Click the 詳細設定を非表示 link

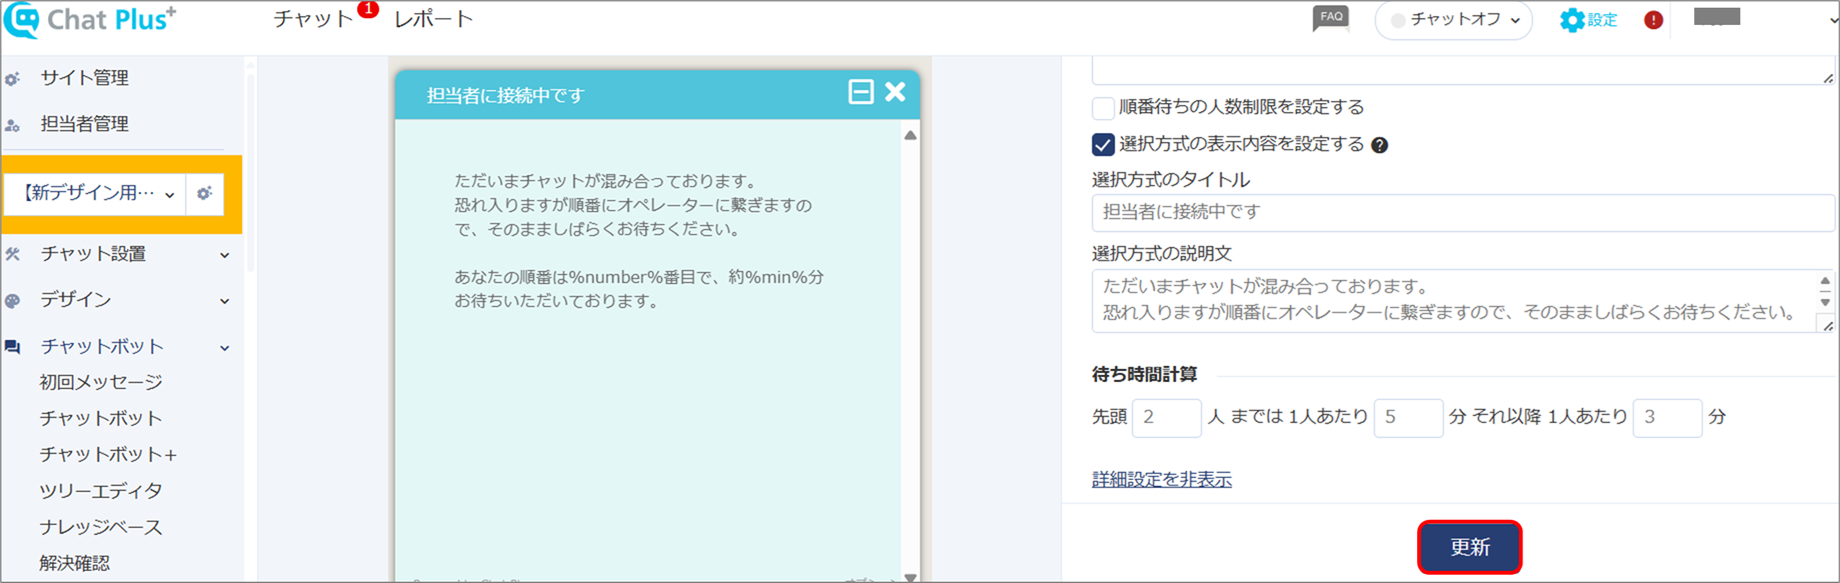(1161, 479)
